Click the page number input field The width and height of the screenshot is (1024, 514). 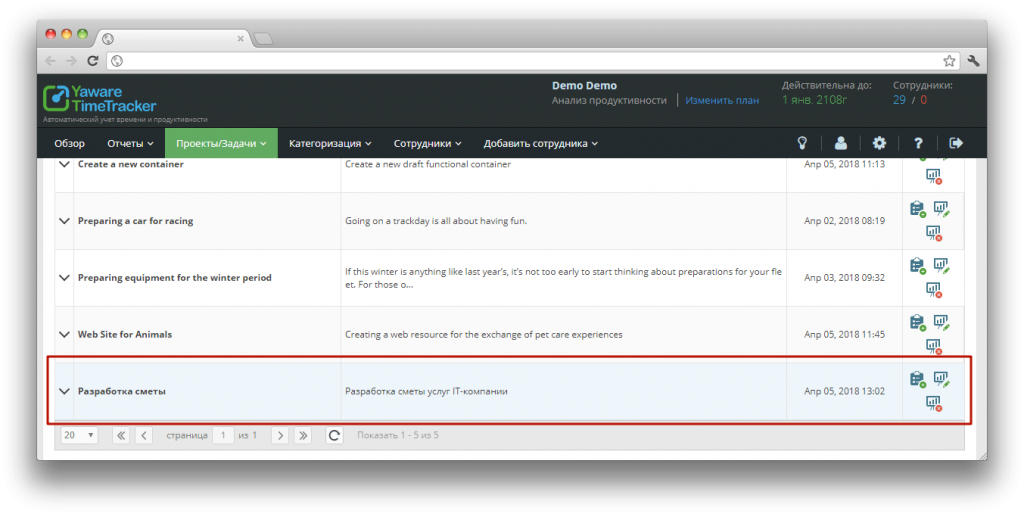coord(223,435)
